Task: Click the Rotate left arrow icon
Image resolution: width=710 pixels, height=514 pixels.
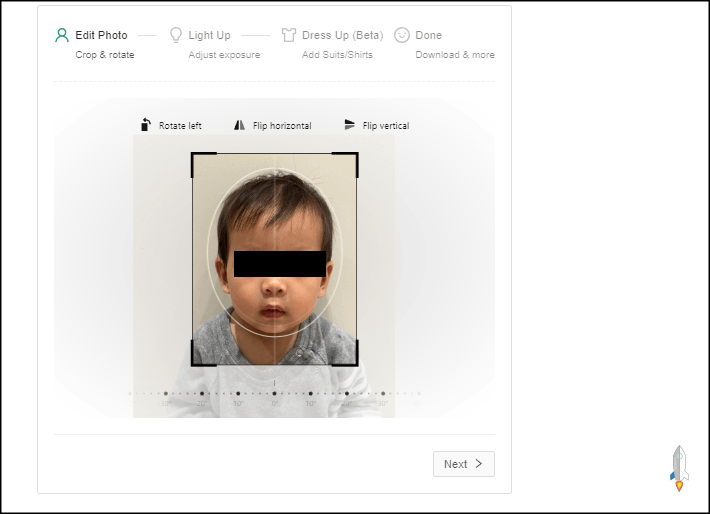Action: pos(145,125)
